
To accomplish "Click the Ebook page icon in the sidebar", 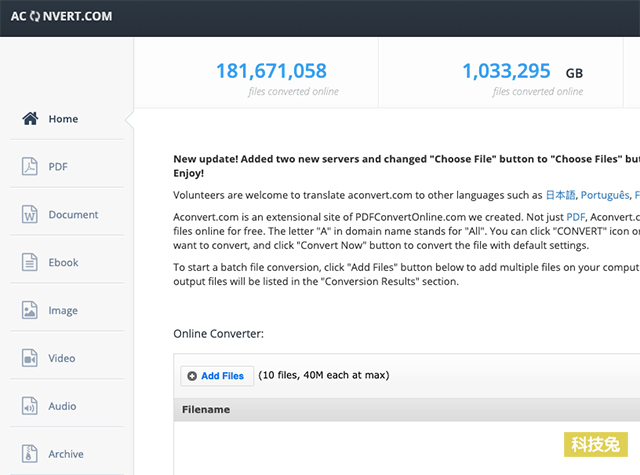I will [x=29, y=262].
